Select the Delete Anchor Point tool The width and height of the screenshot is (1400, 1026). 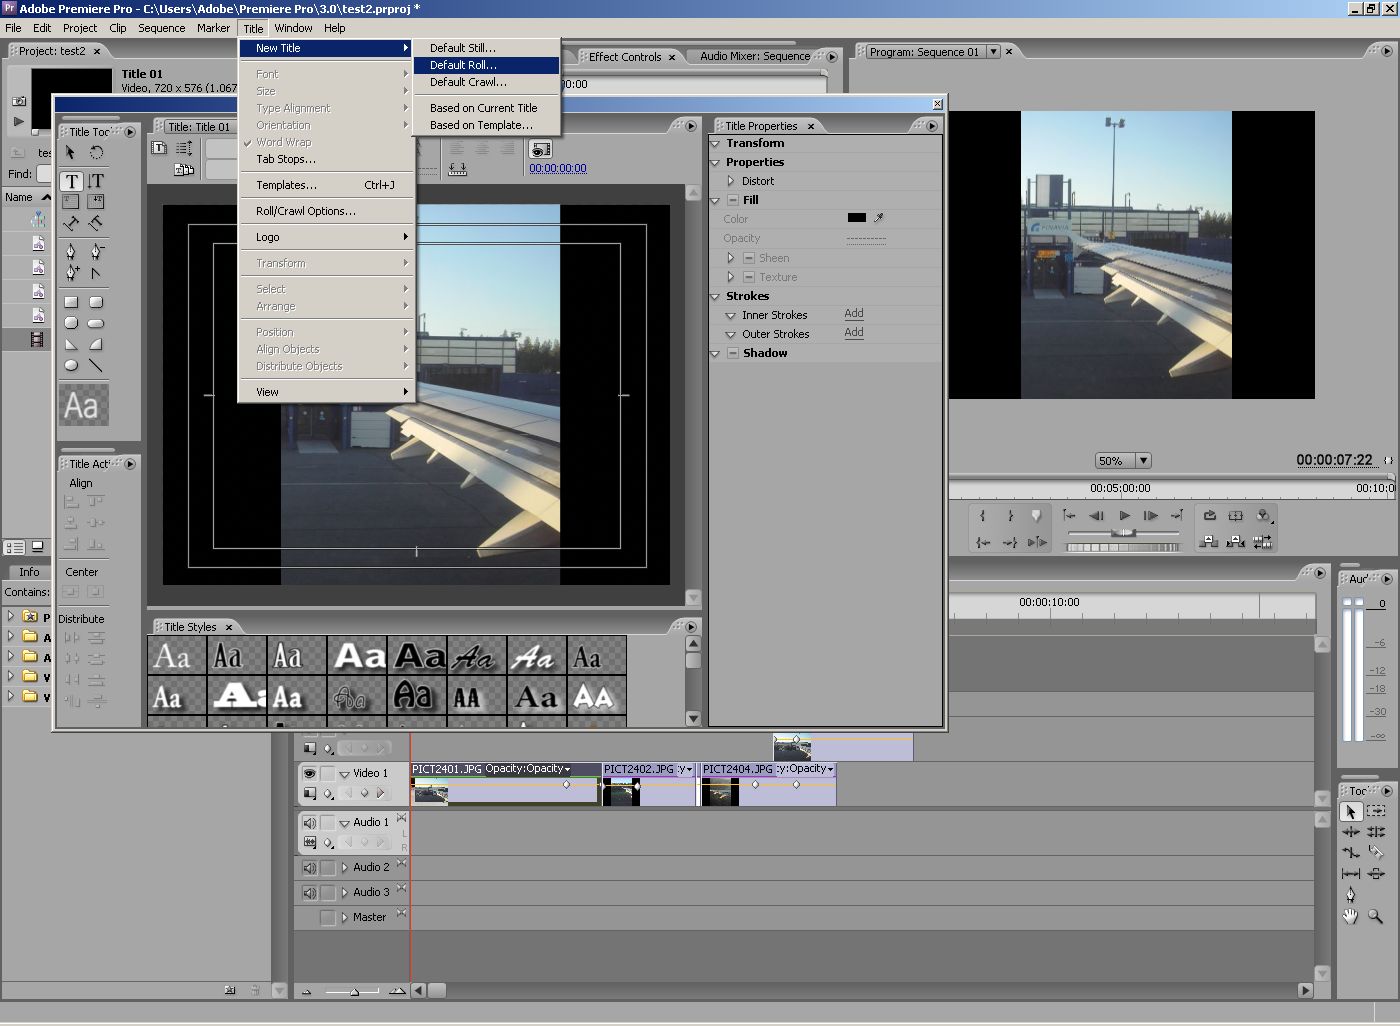[x=96, y=251]
